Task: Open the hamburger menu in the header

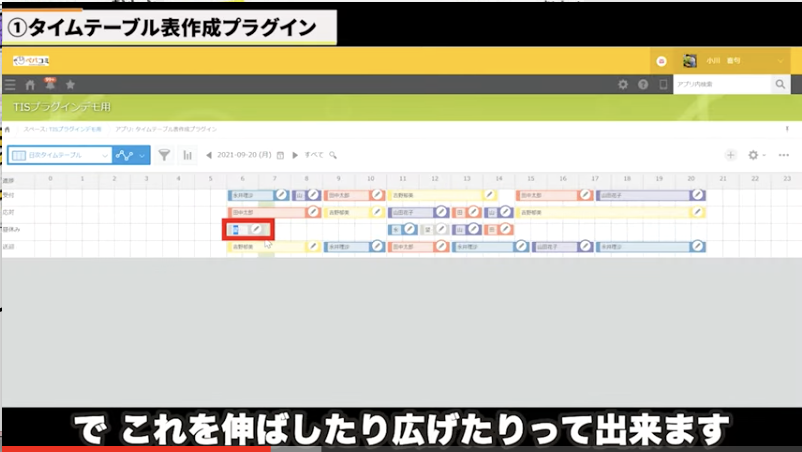Action: pos(10,85)
